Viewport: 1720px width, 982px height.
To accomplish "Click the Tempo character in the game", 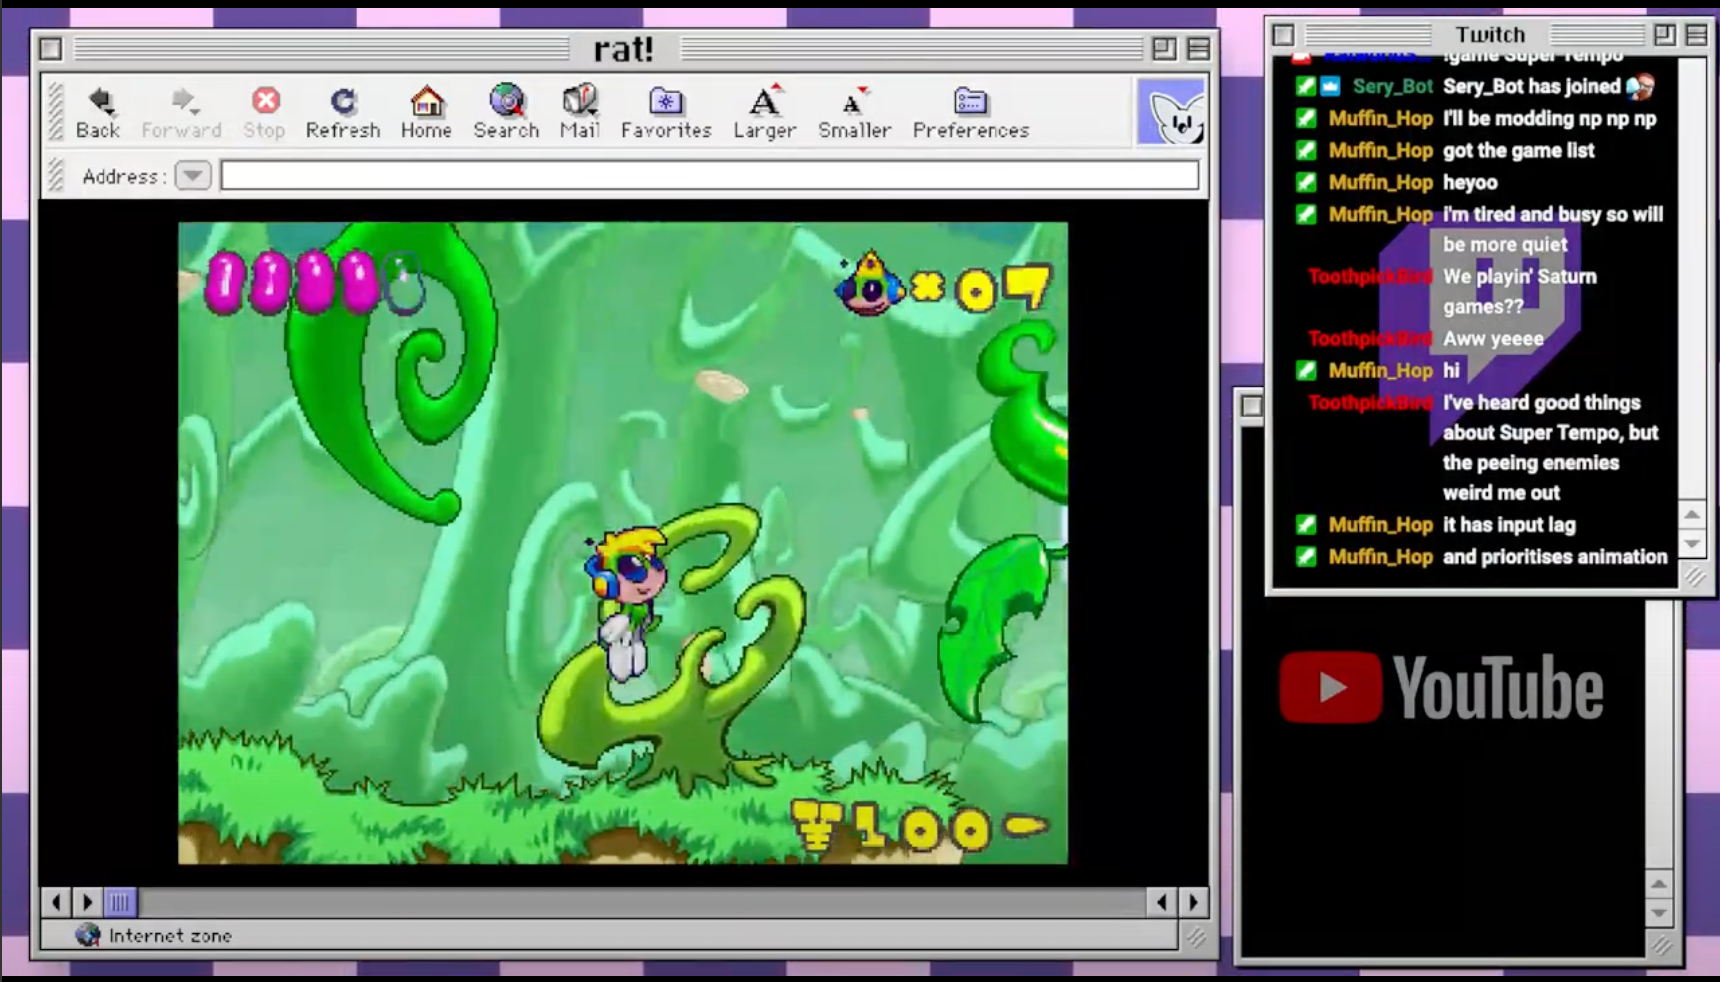I will [x=626, y=603].
